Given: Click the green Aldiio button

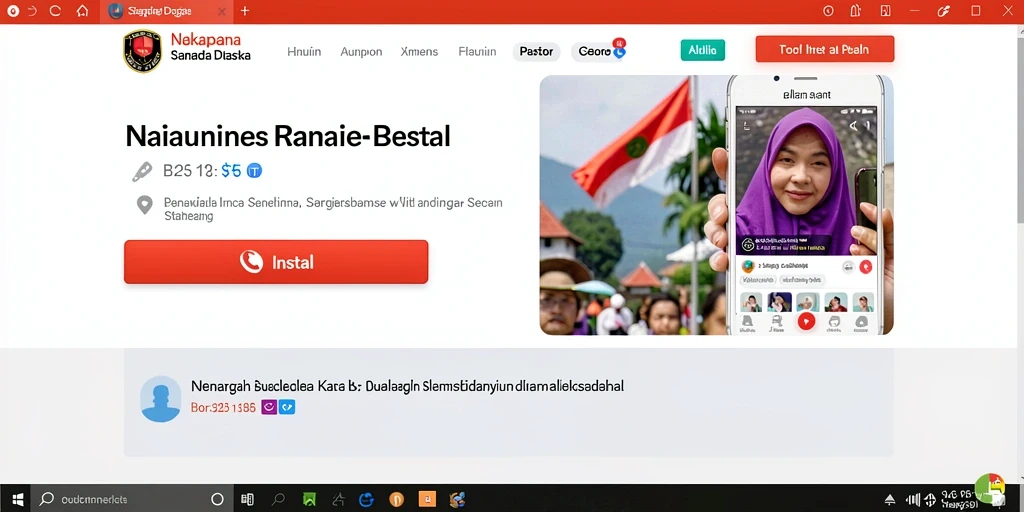Looking at the screenshot, I should pyautogui.click(x=703, y=50).
